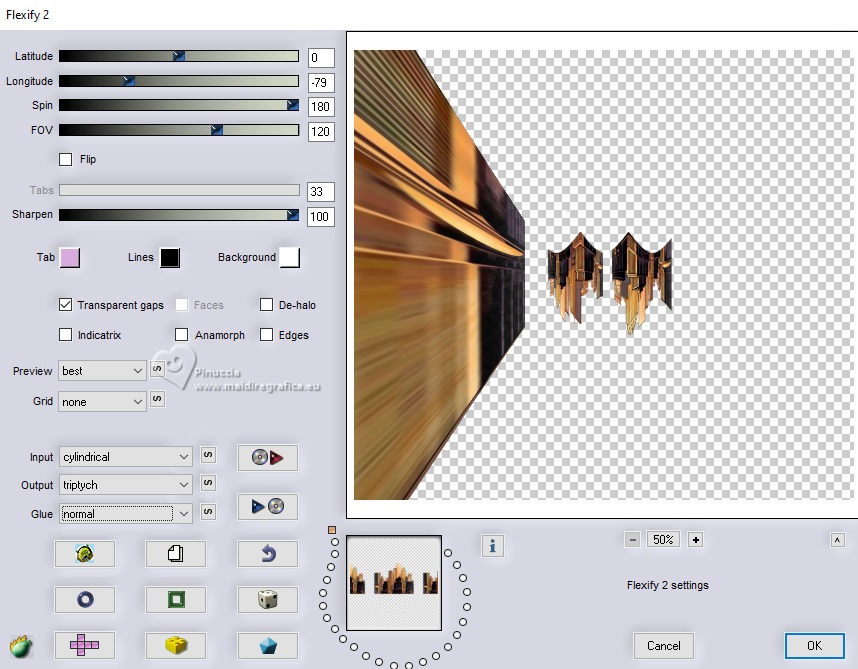Click the Latitude slider handle
Image resolution: width=858 pixels, height=669 pixels.
pyautogui.click(x=179, y=56)
